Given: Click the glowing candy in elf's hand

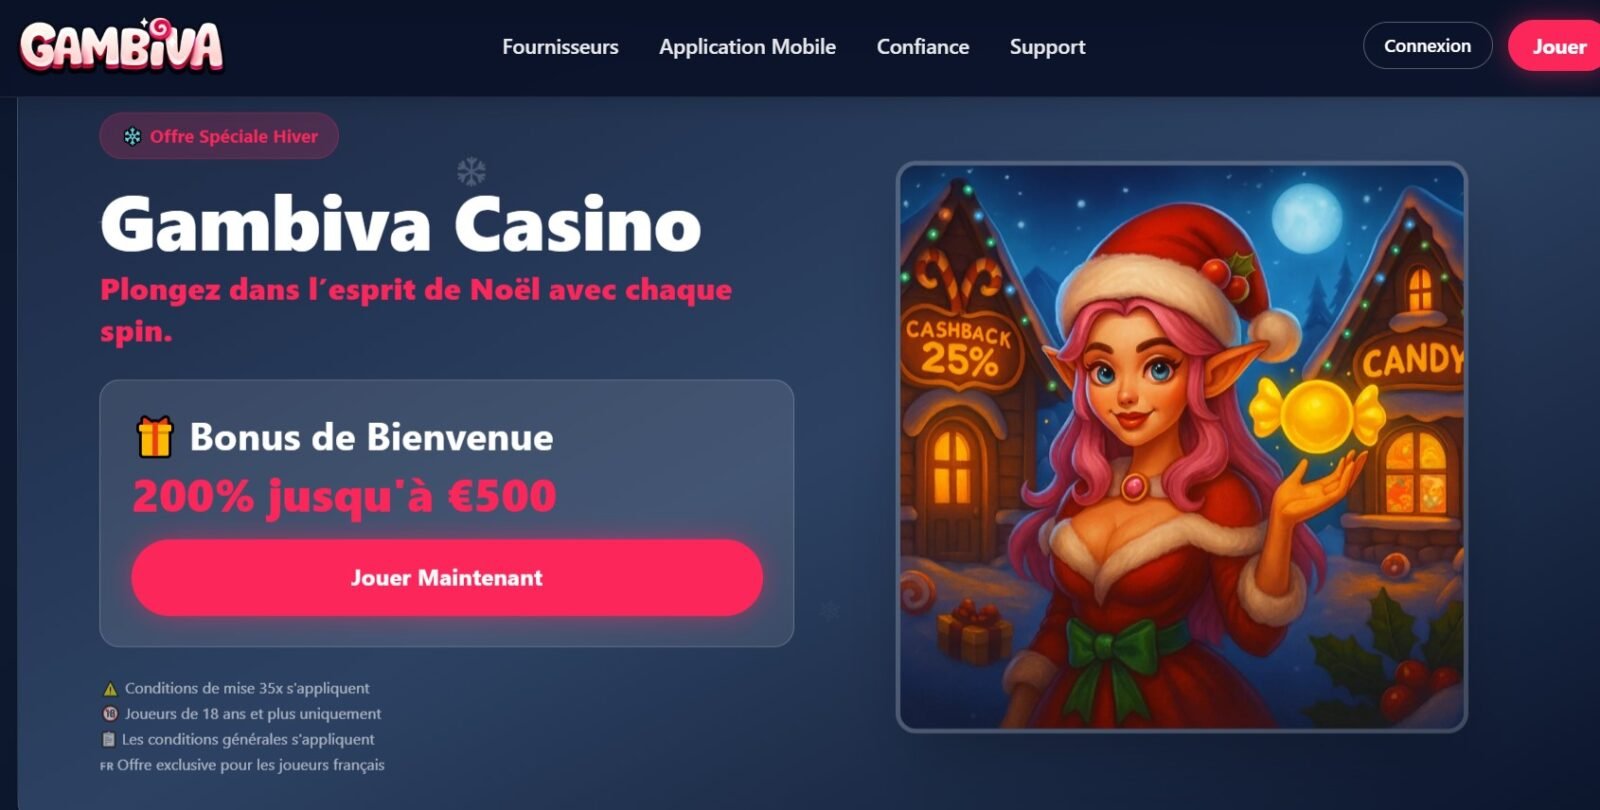Looking at the screenshot, I should 1317,415.
